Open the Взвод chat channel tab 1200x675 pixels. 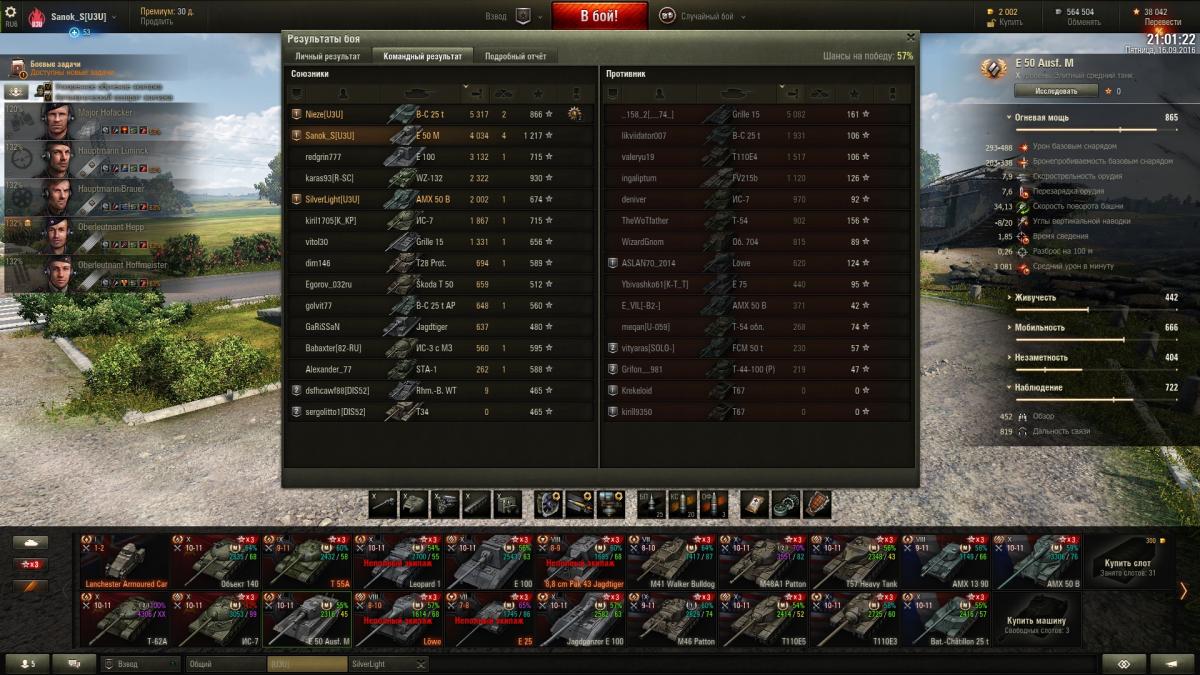(x=139, y=664)
